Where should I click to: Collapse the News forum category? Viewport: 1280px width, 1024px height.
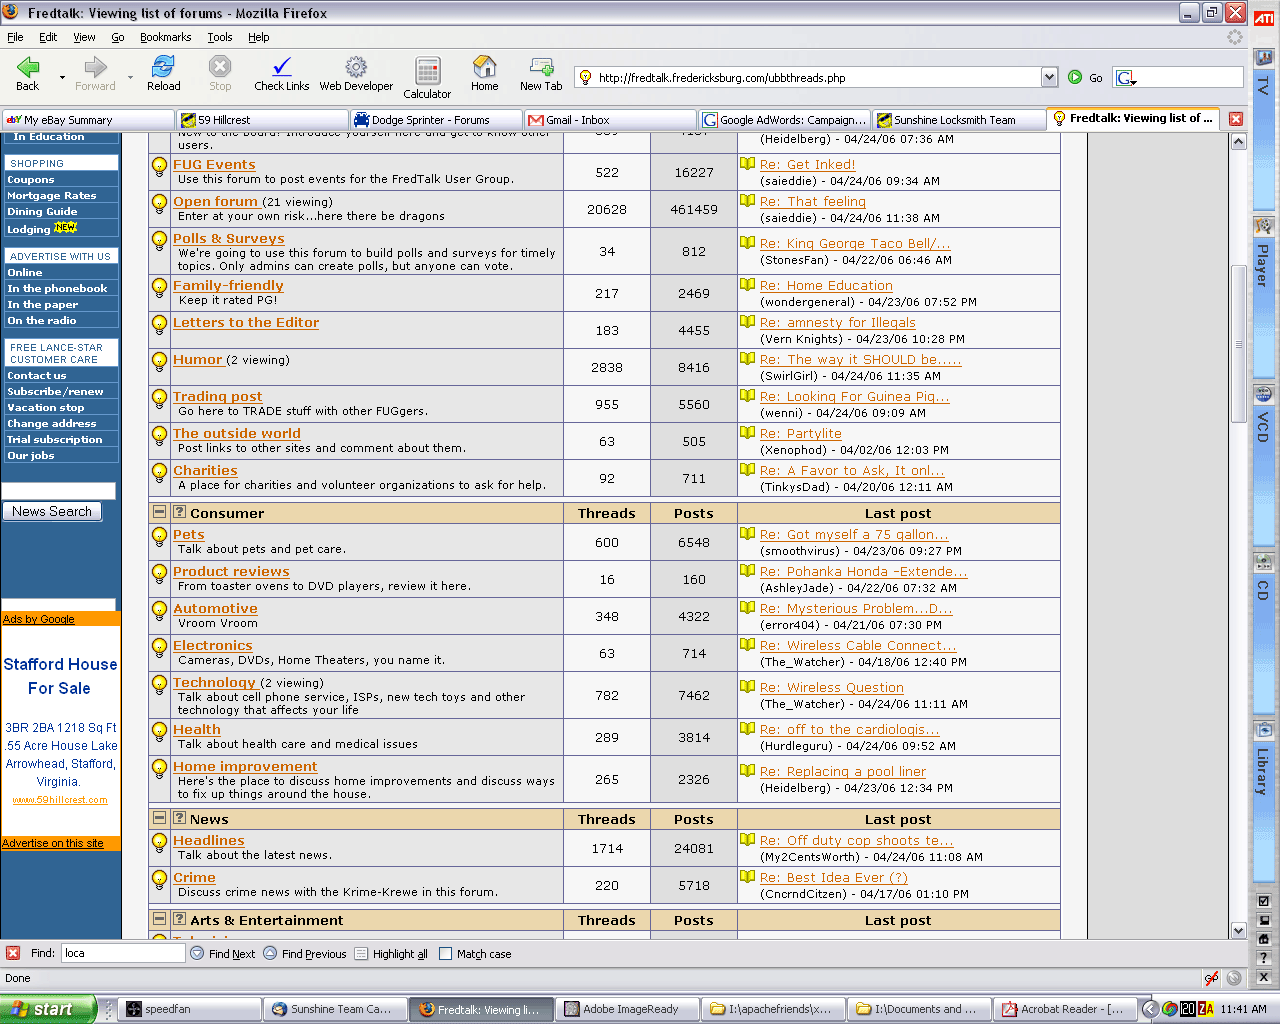(x=159, y=818)
